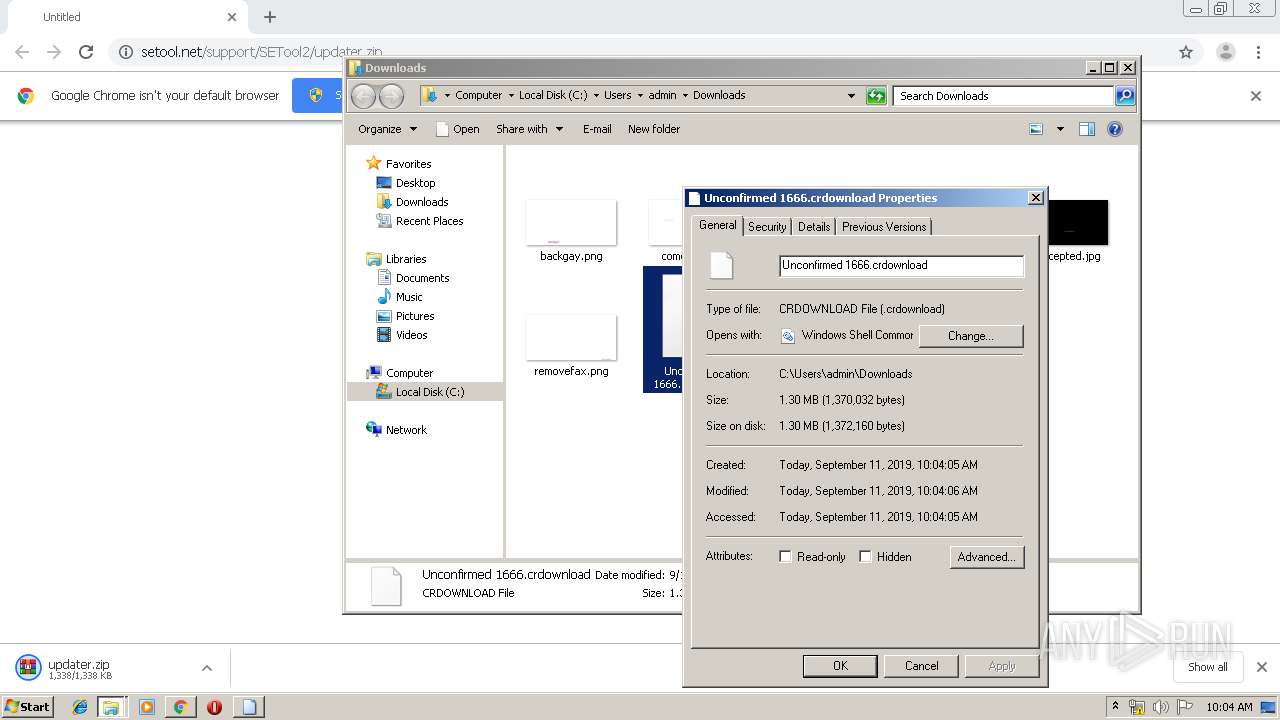Expand Users breadcrumb dropdown arrow
This screenshot has height=720, width=1280.
click(x=638, y=96)
